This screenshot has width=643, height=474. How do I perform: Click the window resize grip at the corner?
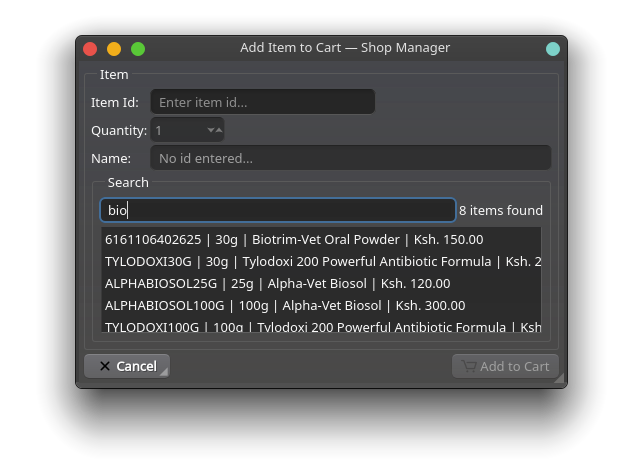click(559, 378)
